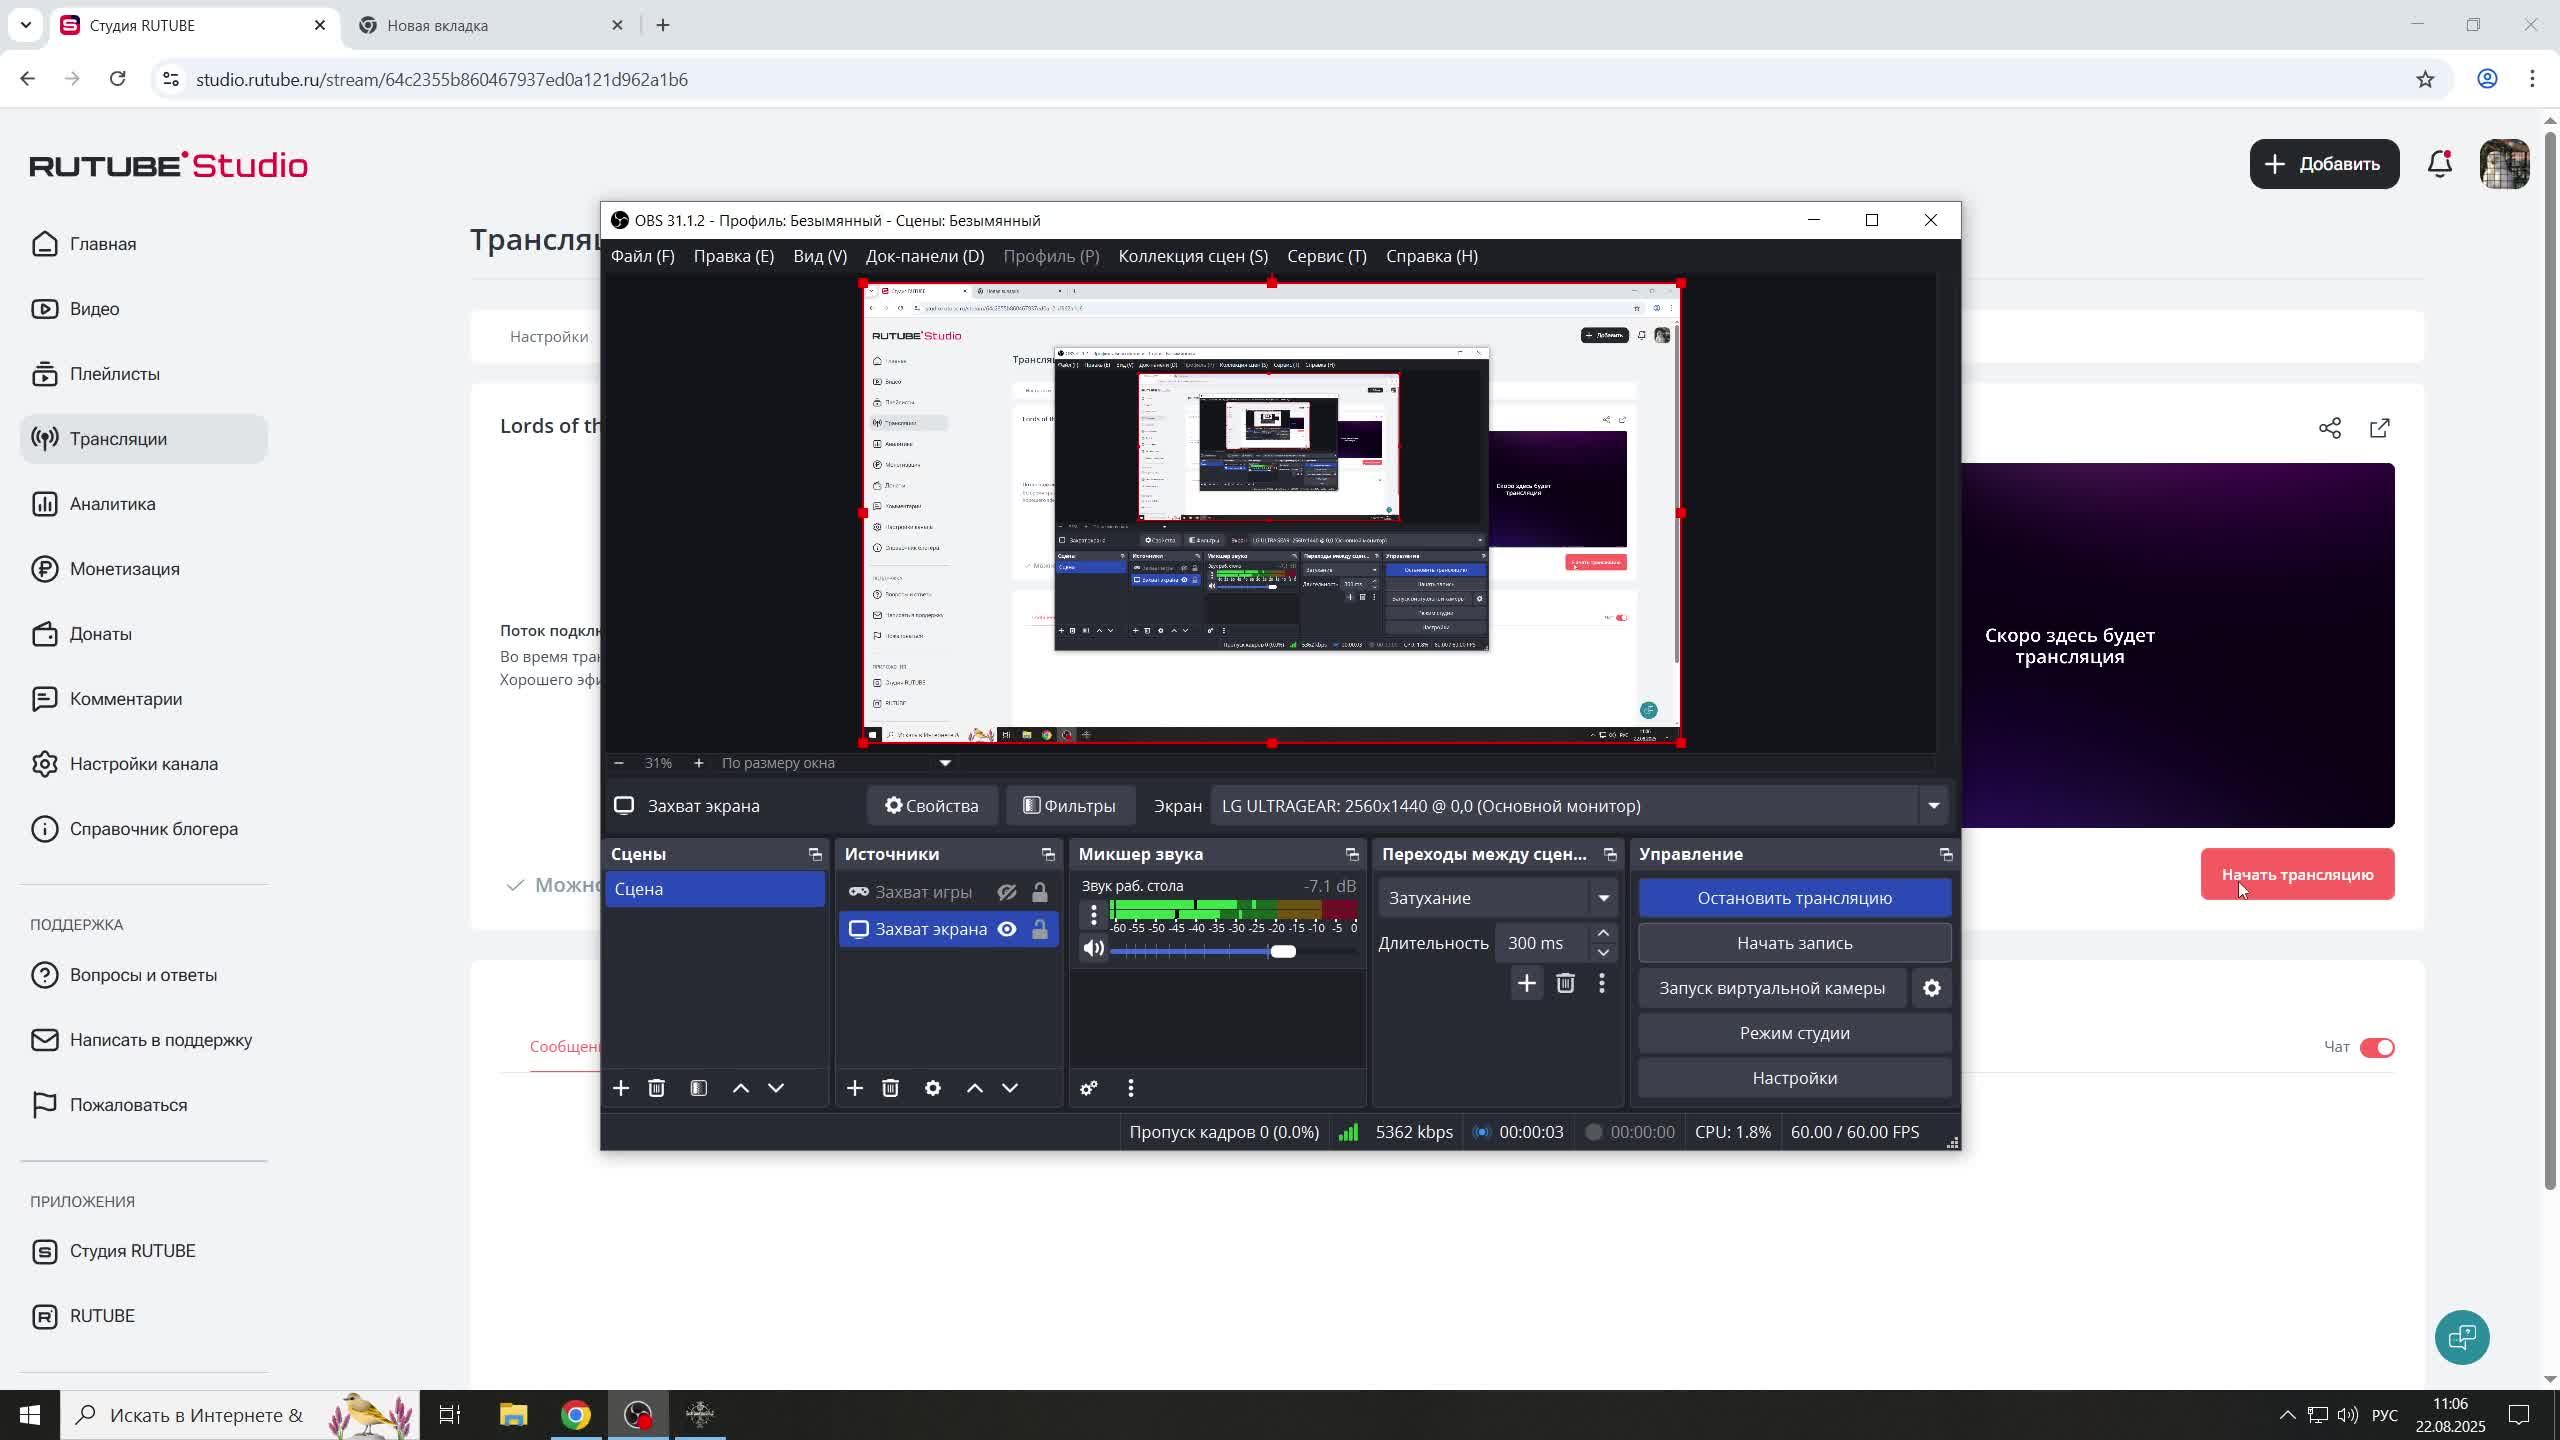Screen dimensions: 2560x1440
Task: Open the notifications bell in RUTUBE Studio
Action: (x=2439, y=164)
